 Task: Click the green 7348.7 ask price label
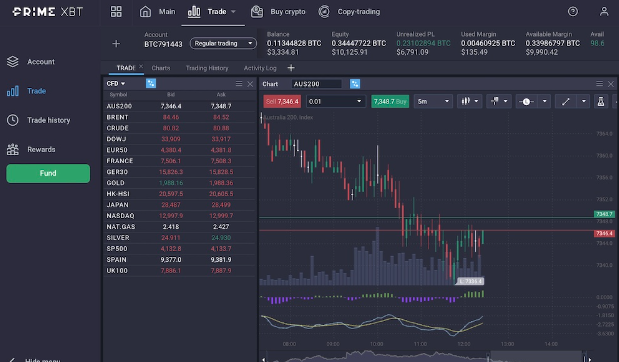pyautogui.click(x=604, y=214)
